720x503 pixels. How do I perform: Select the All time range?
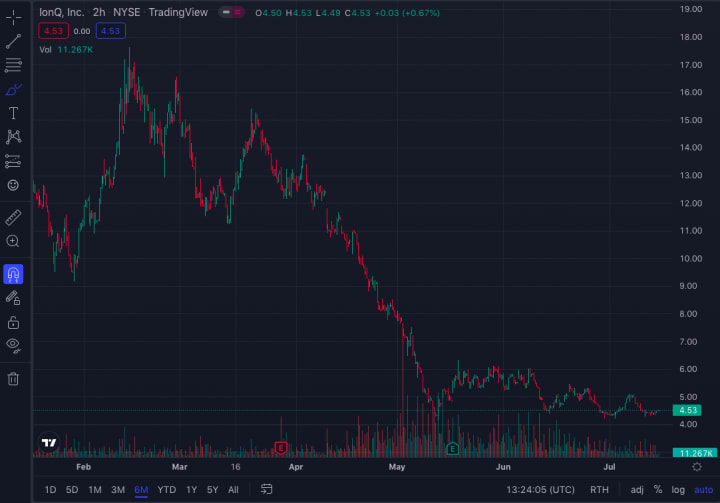[233, 490]
